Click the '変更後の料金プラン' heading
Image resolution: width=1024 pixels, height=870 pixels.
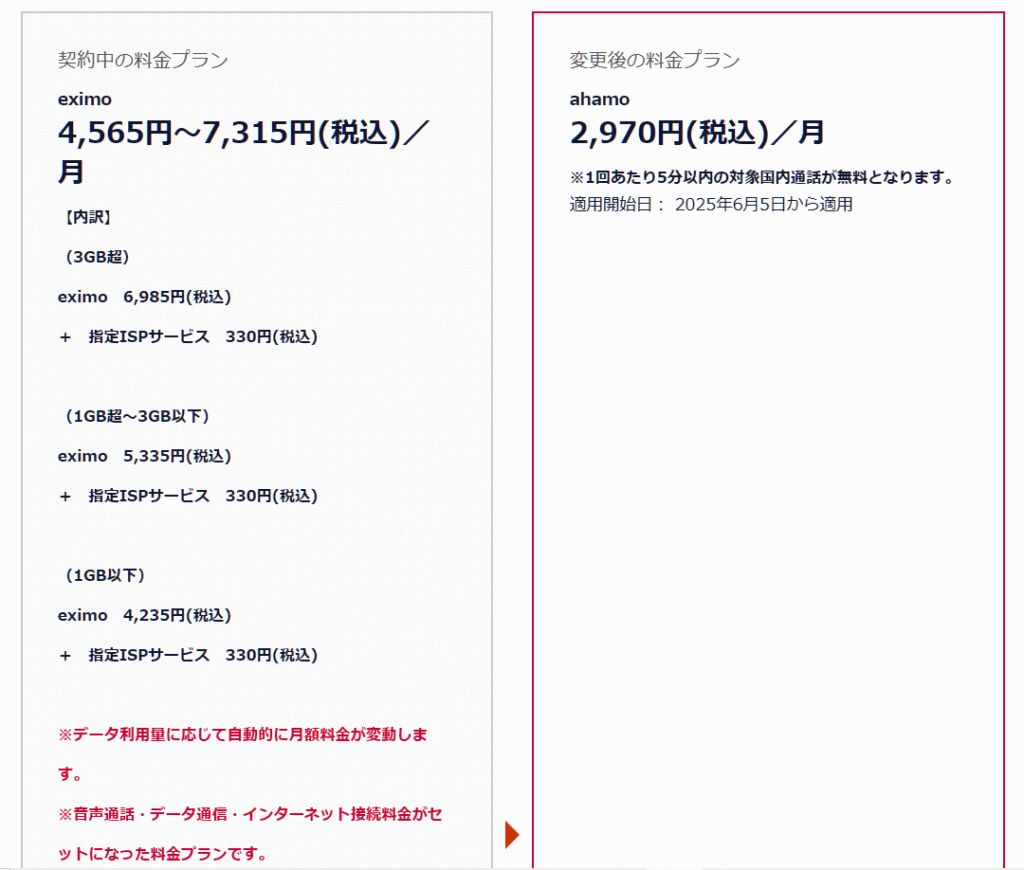[654, 60]
